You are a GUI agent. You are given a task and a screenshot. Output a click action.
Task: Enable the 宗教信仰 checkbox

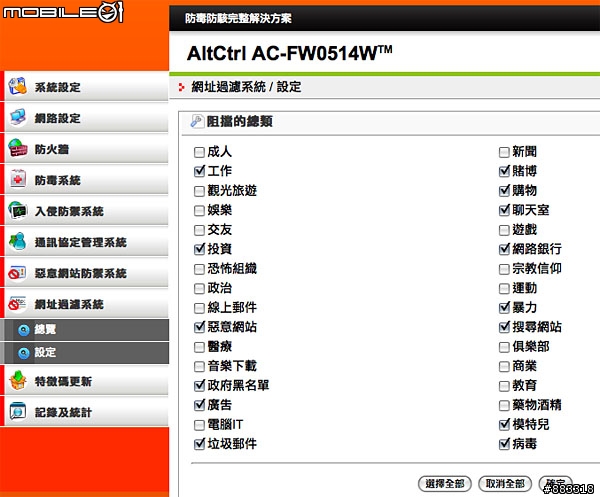pos(504,269)
